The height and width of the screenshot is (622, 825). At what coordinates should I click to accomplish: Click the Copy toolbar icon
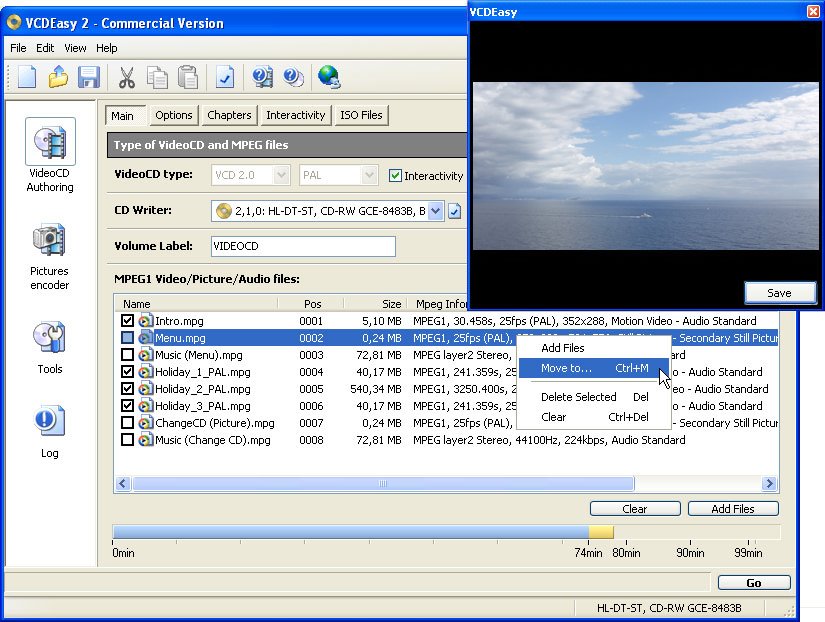[157, 77]
